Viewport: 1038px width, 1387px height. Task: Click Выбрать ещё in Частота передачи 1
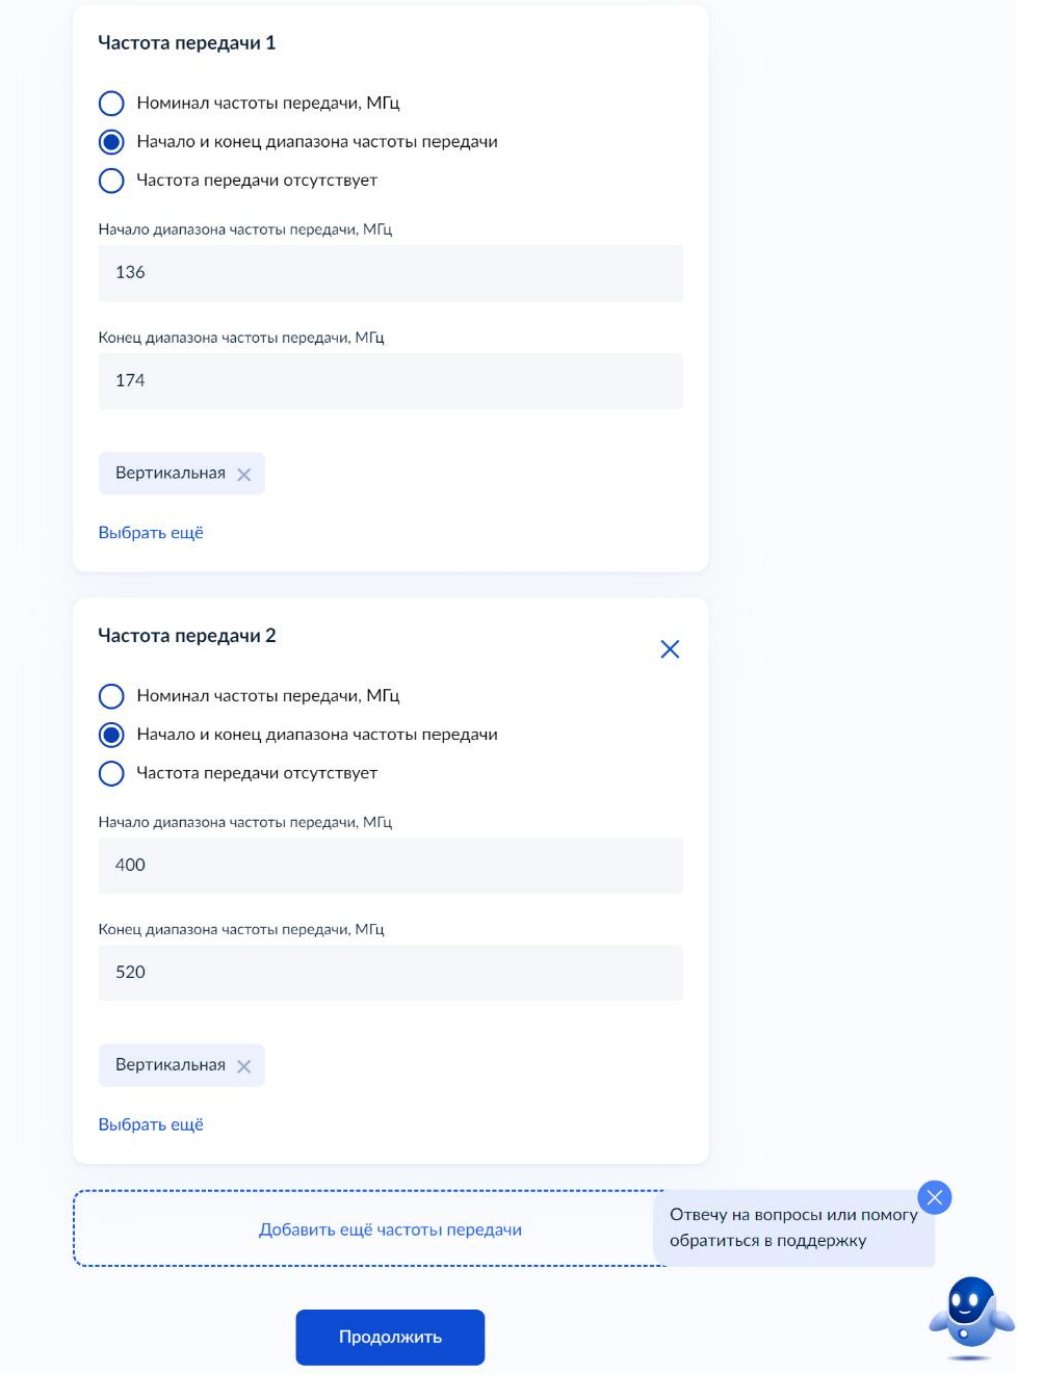[x=151, y=533]
